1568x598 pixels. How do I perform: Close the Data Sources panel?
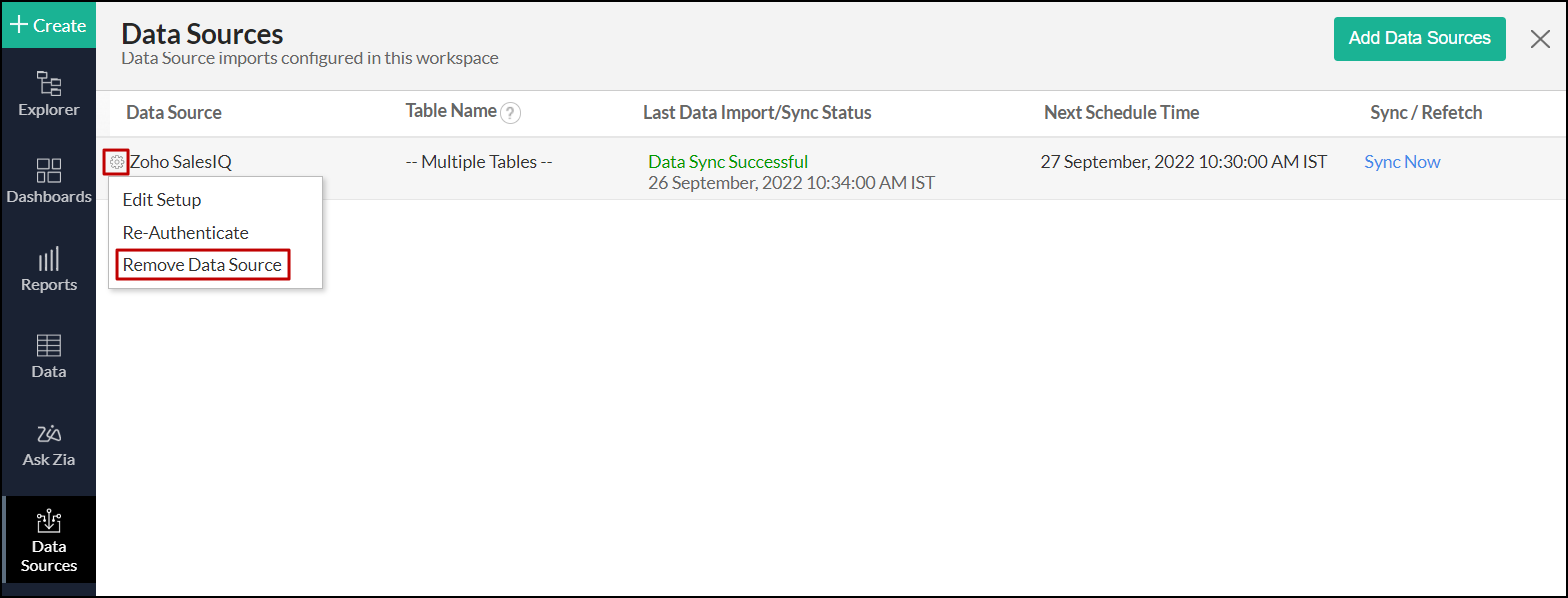[x=1540, y=39]
